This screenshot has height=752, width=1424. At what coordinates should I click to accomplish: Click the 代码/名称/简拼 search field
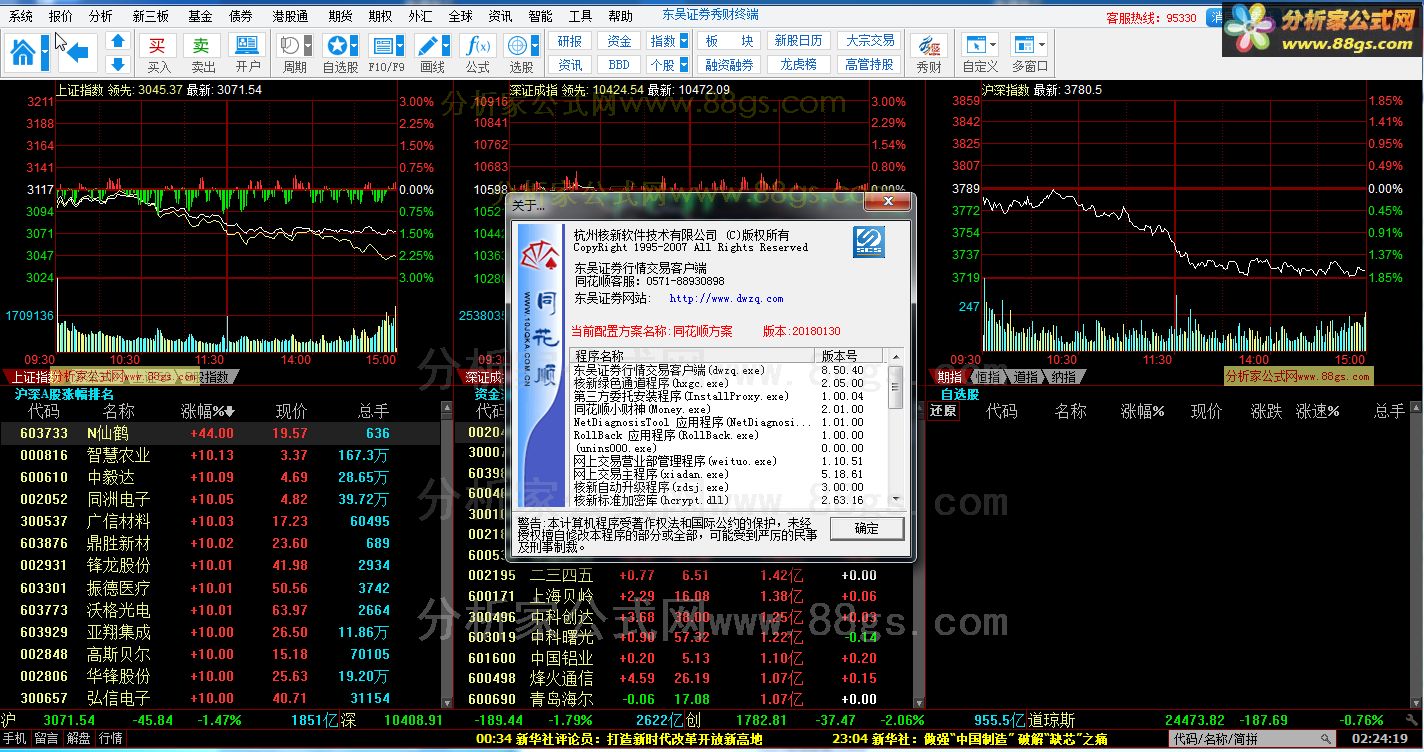(x=1250, y=740)
